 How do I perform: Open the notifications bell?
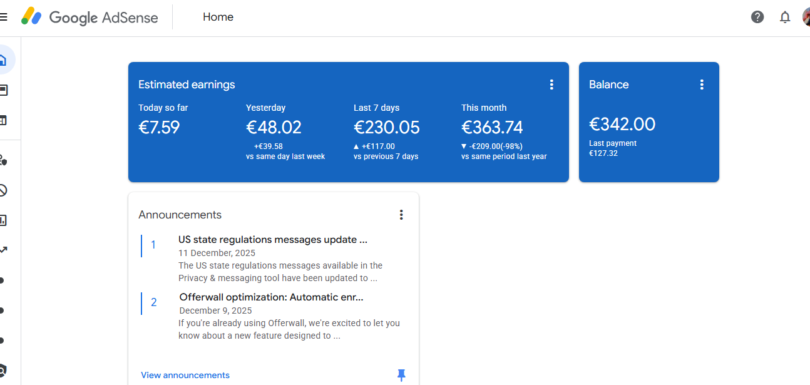pos(785,17)
